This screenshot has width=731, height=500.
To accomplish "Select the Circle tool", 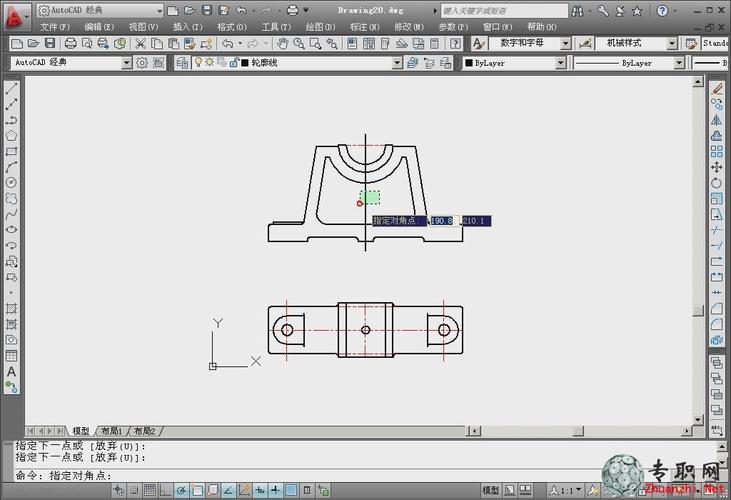I will tap(11, 183).
